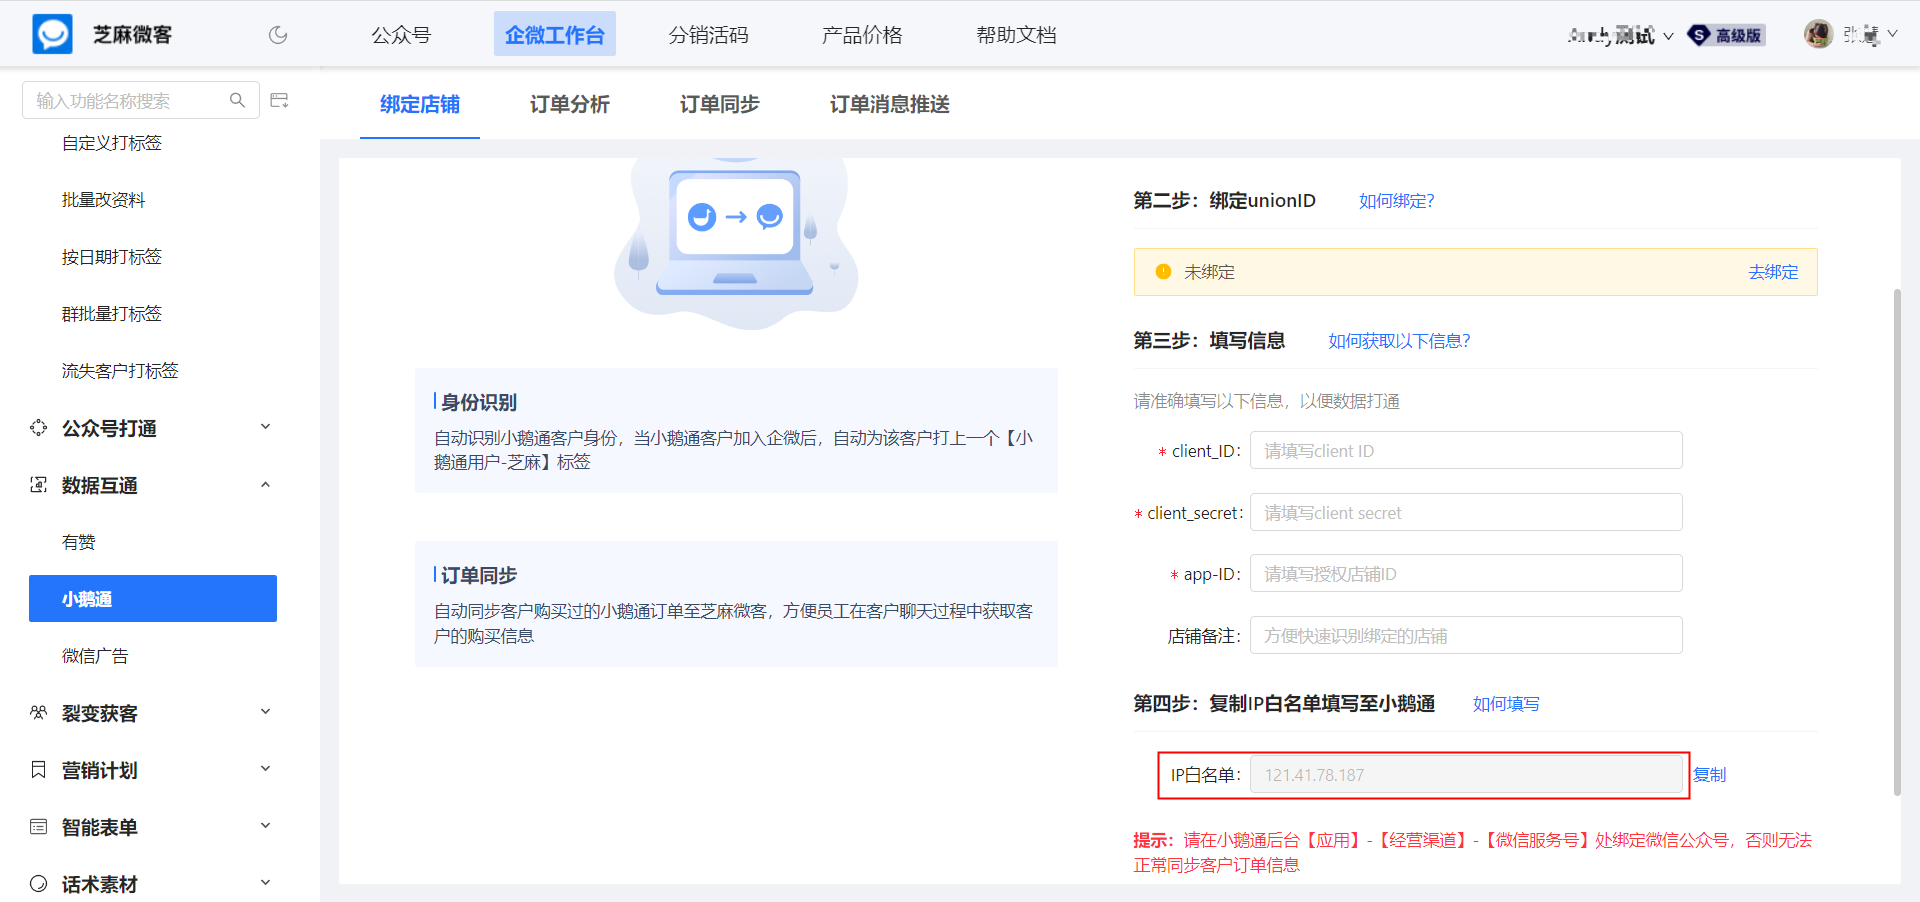The width and height of the screenshot is (1920, 902).
Task: Select 按日期打标签 in the sidebar
Action: (112, 257)
